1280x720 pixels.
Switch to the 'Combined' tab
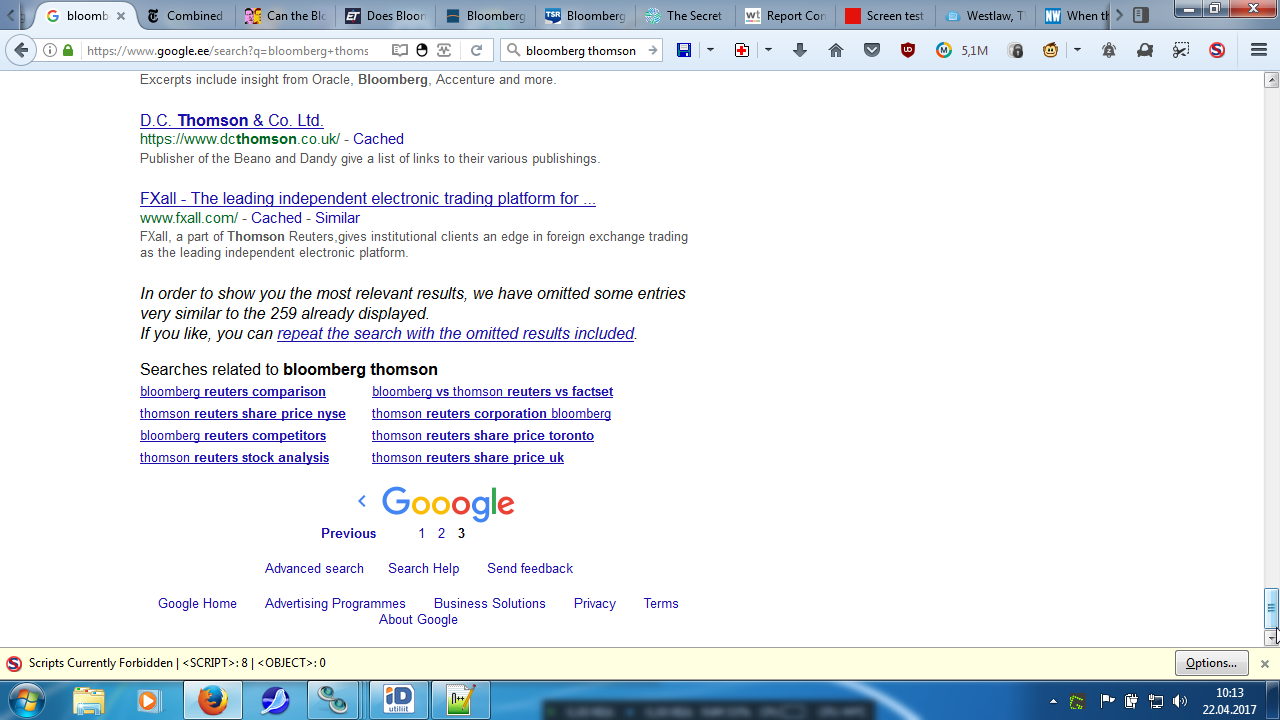(186, 16)
